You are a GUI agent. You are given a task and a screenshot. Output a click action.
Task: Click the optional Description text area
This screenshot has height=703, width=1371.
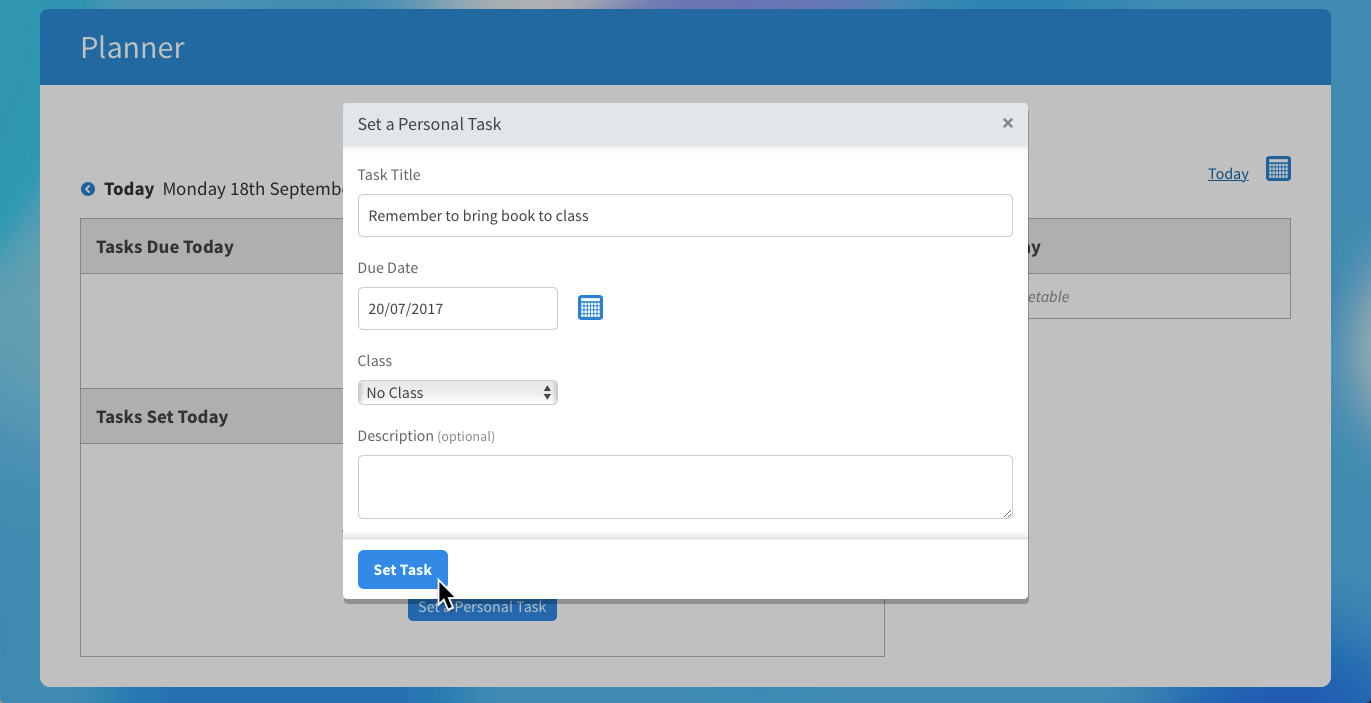click(685, 487)
